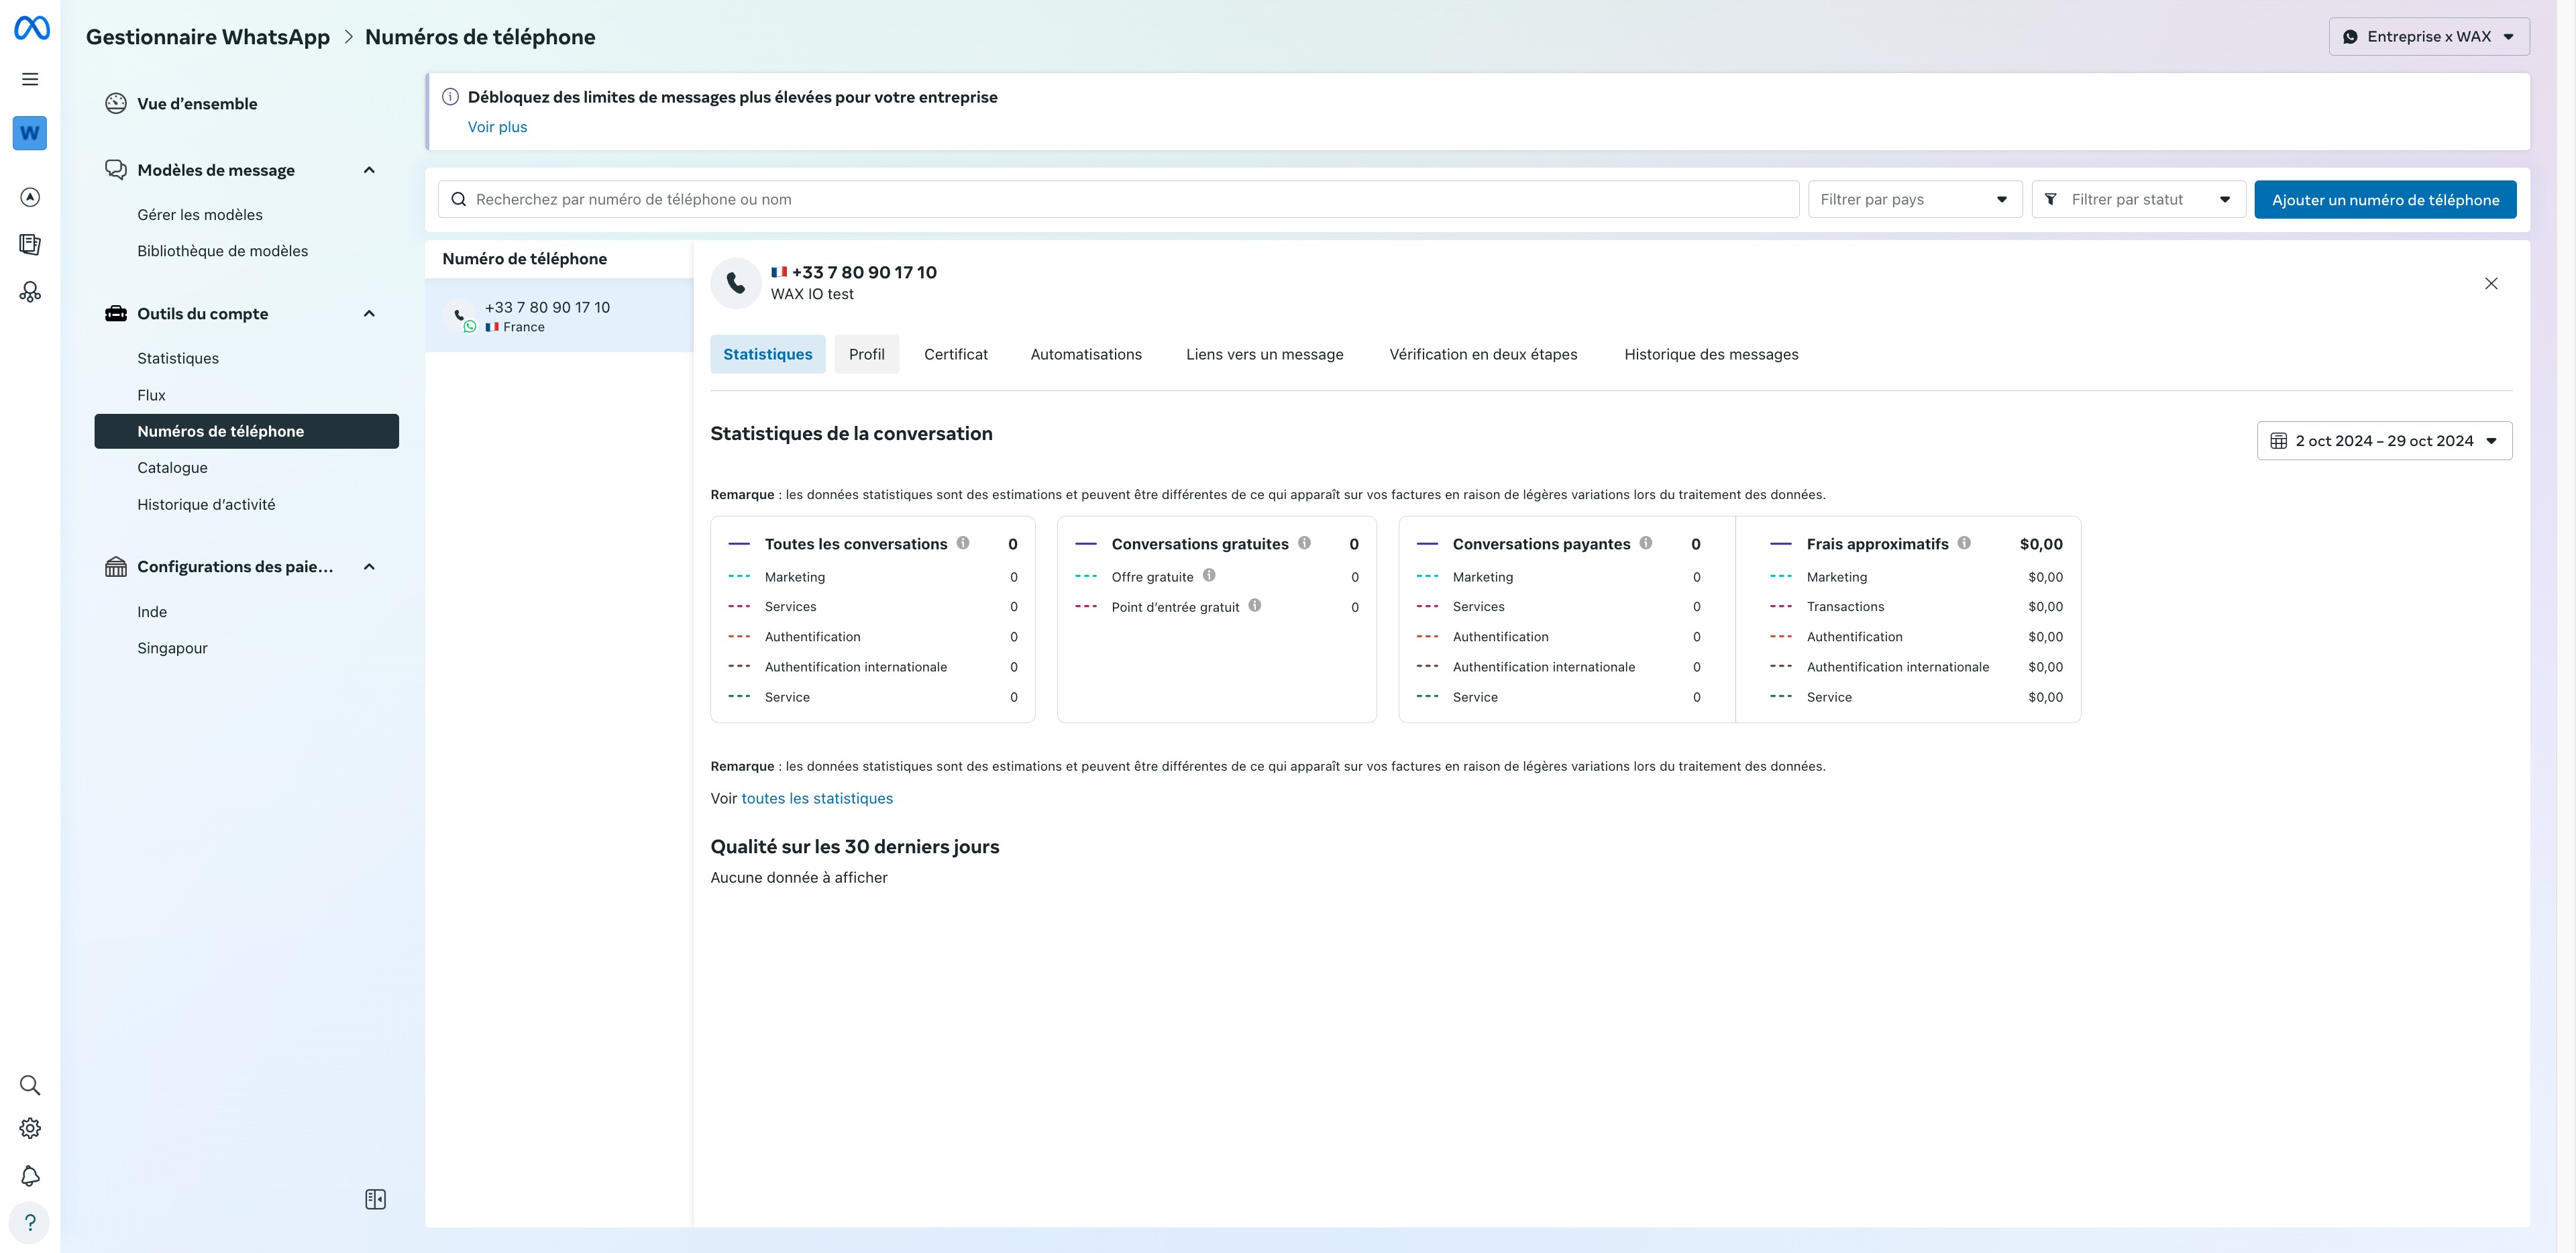Click Ajouter un numéro de téléphone button
2576x1253 pixels.
click(x=2384, y=200)
